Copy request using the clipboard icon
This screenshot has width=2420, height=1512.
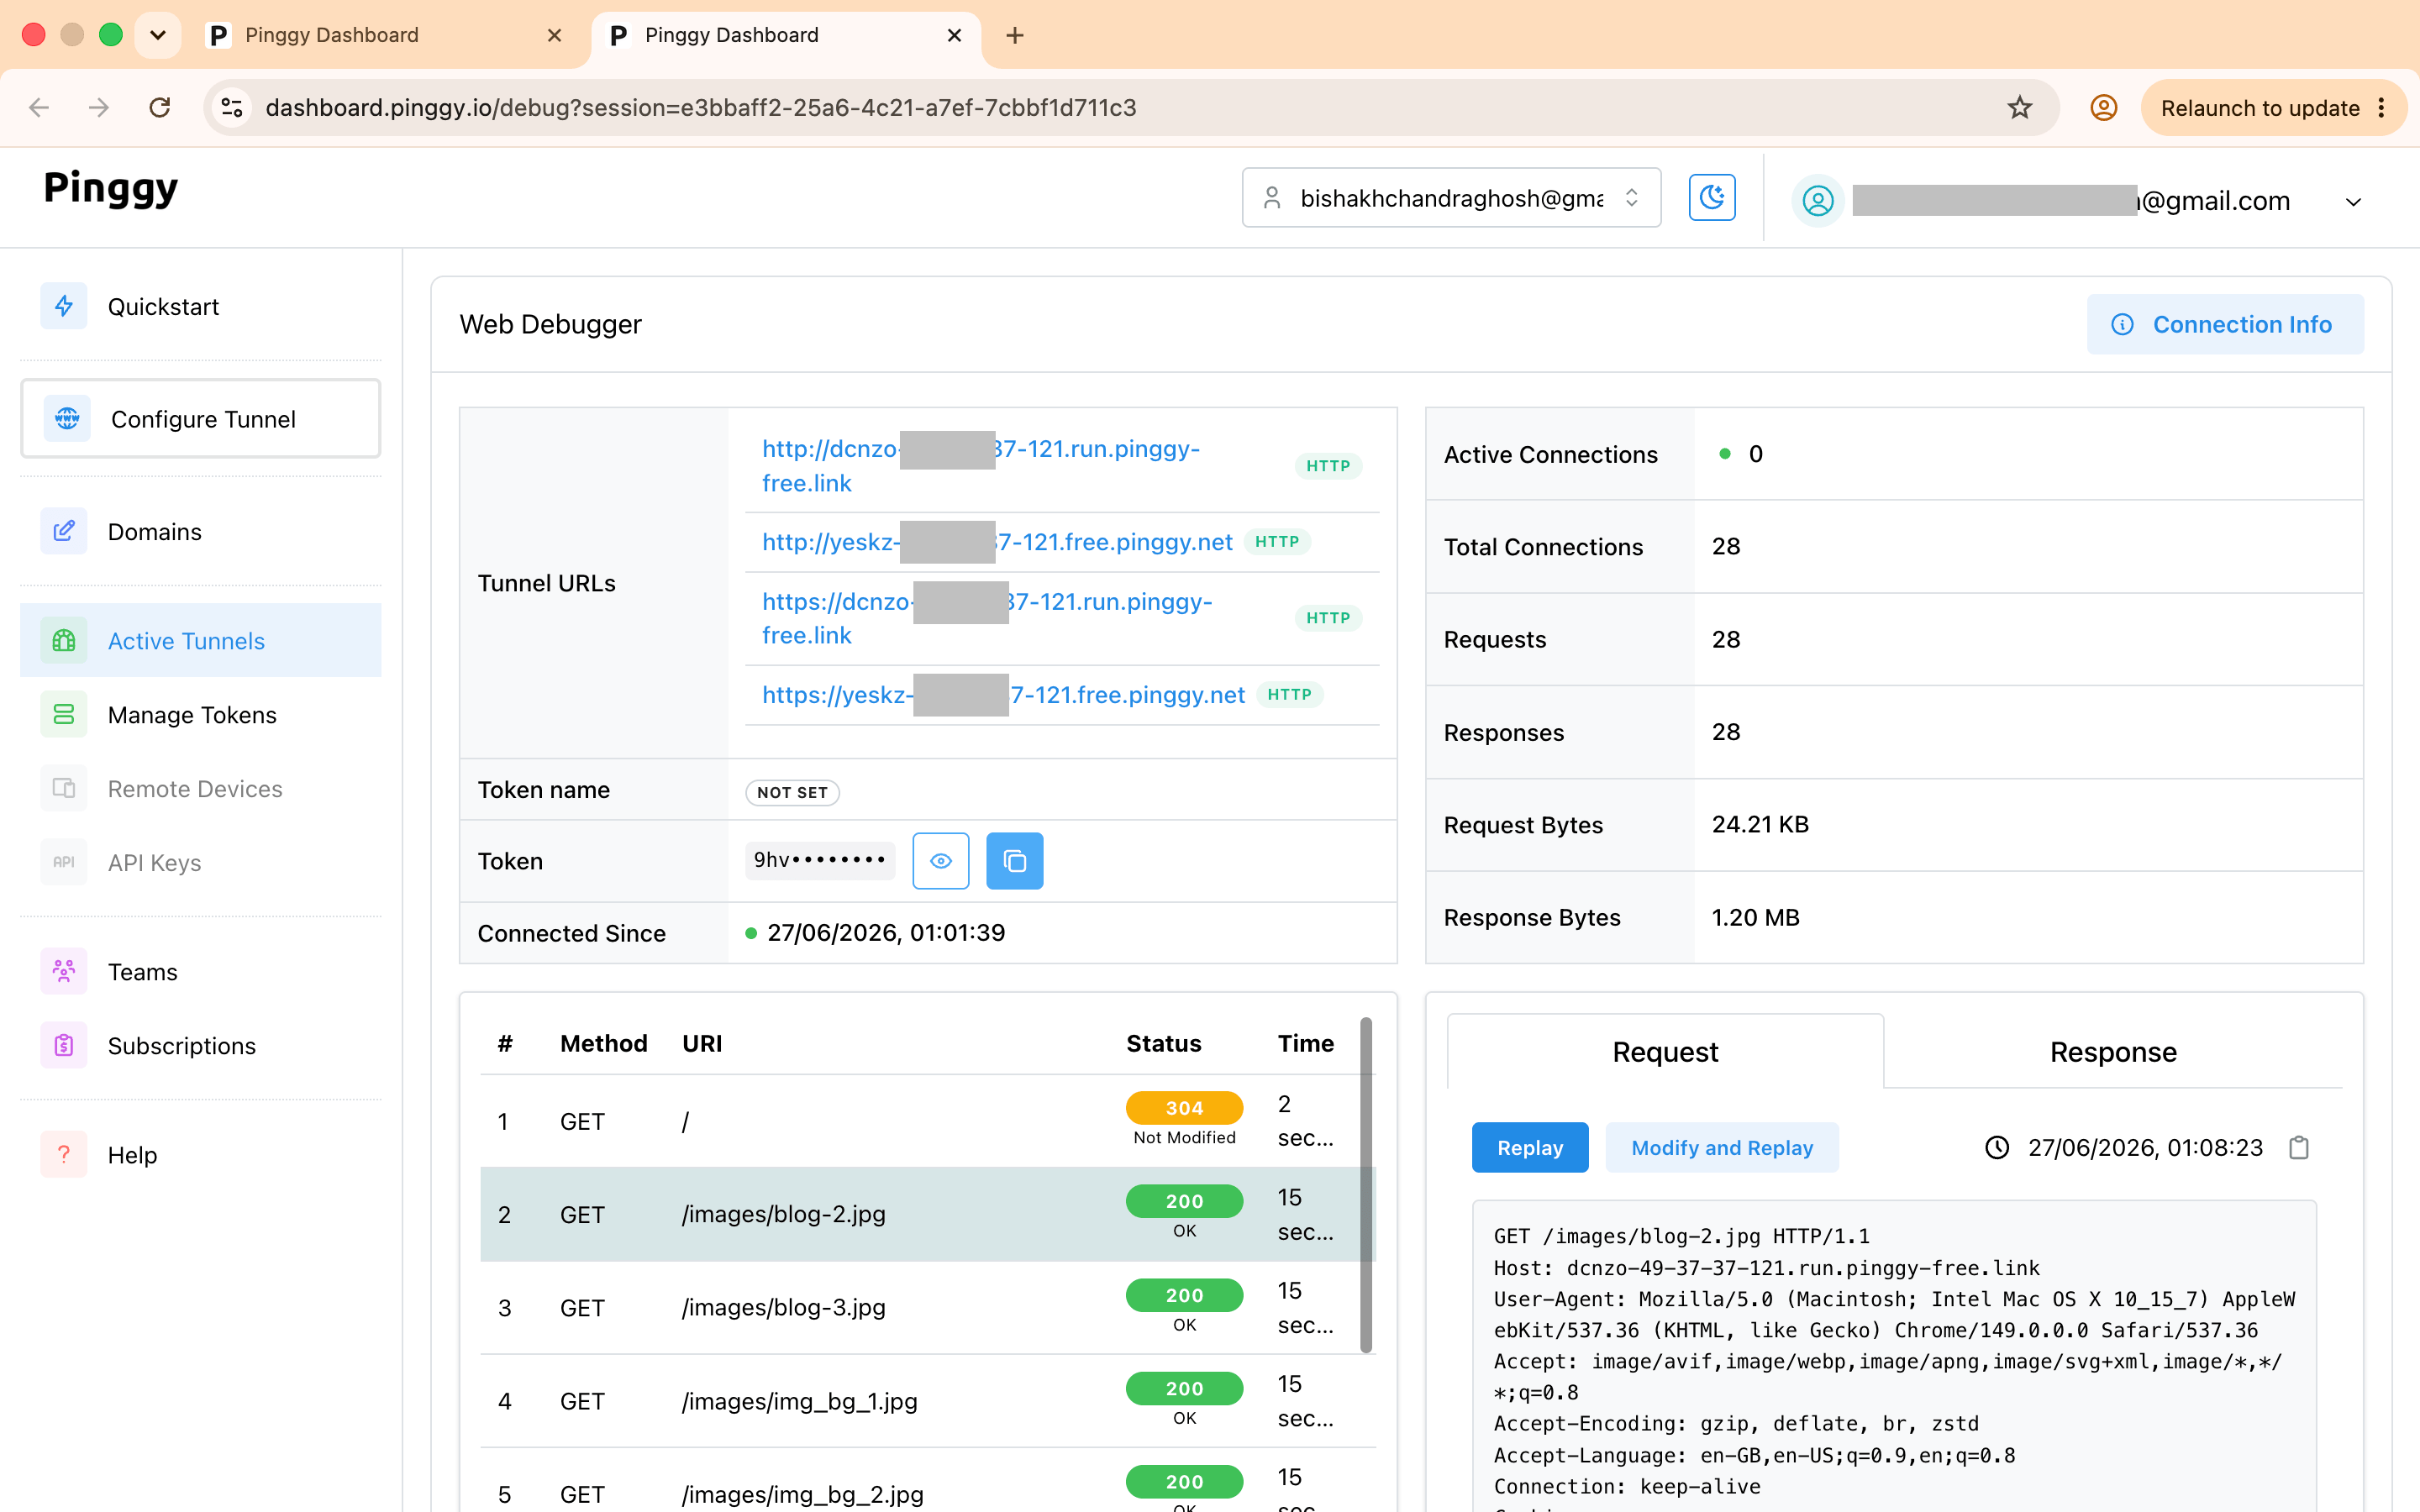pyautogui.click(x=2299, y=1147)
